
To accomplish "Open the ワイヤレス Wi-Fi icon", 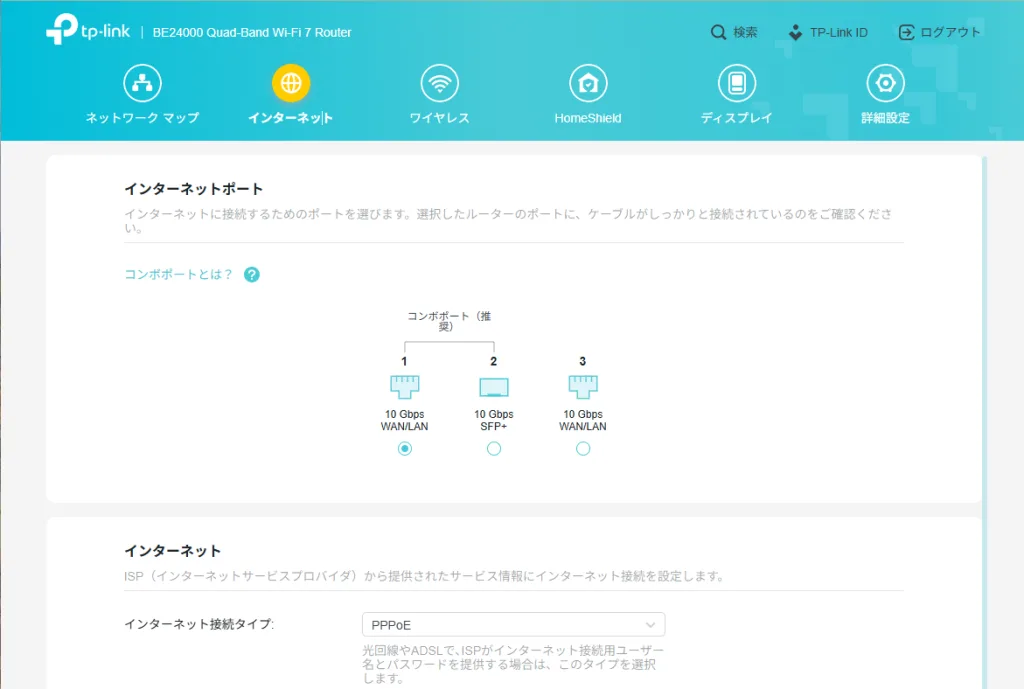I will pos(440,83).
